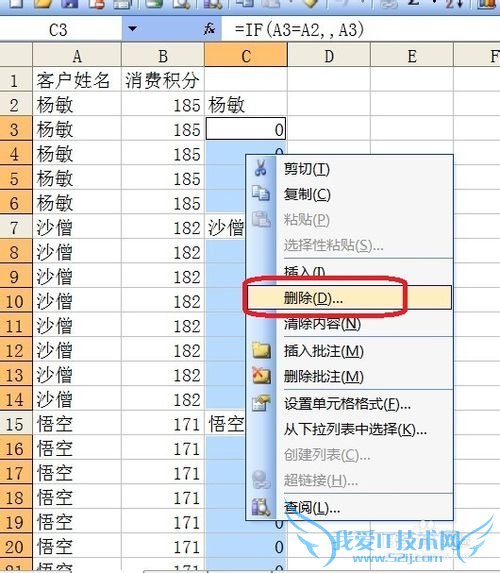The width and height of the screenshot is (500, 573).
Task: Select column A header
Action: tap(77, 56)
